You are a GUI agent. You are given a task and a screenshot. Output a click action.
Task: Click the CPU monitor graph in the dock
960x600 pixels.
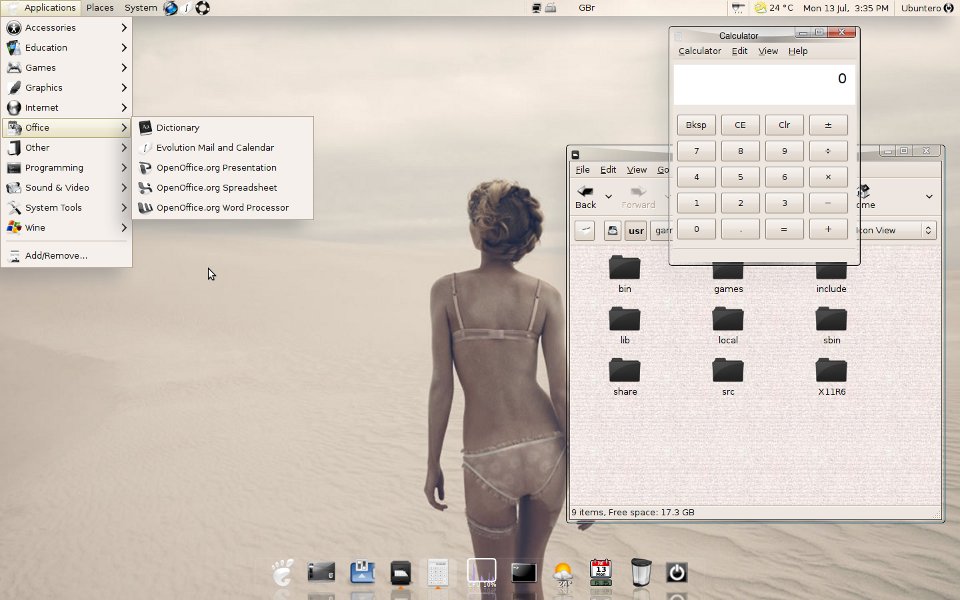(482, 572)
